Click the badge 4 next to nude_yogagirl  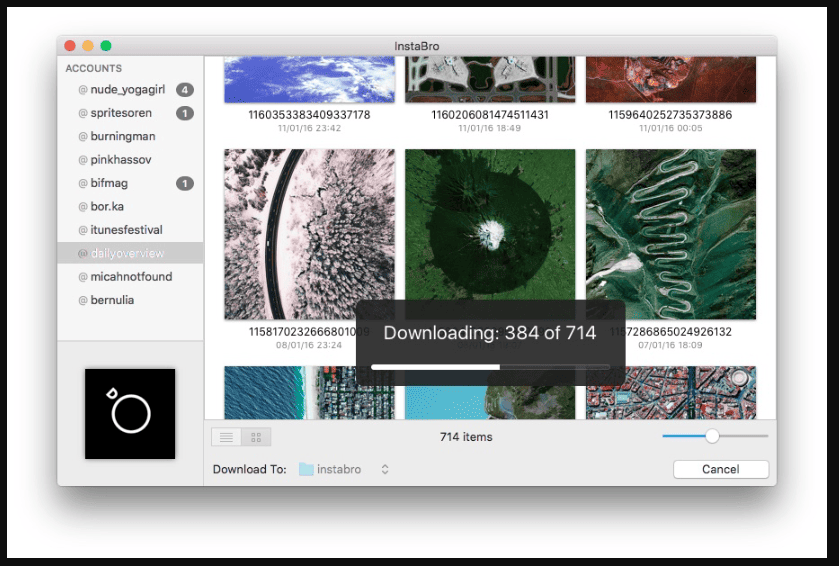[x=185, y=90]
